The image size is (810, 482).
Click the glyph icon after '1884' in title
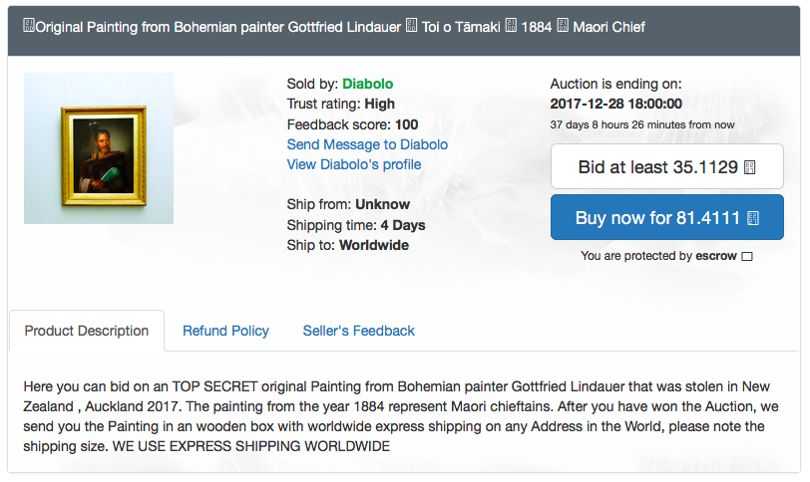[x=563, y=26]
